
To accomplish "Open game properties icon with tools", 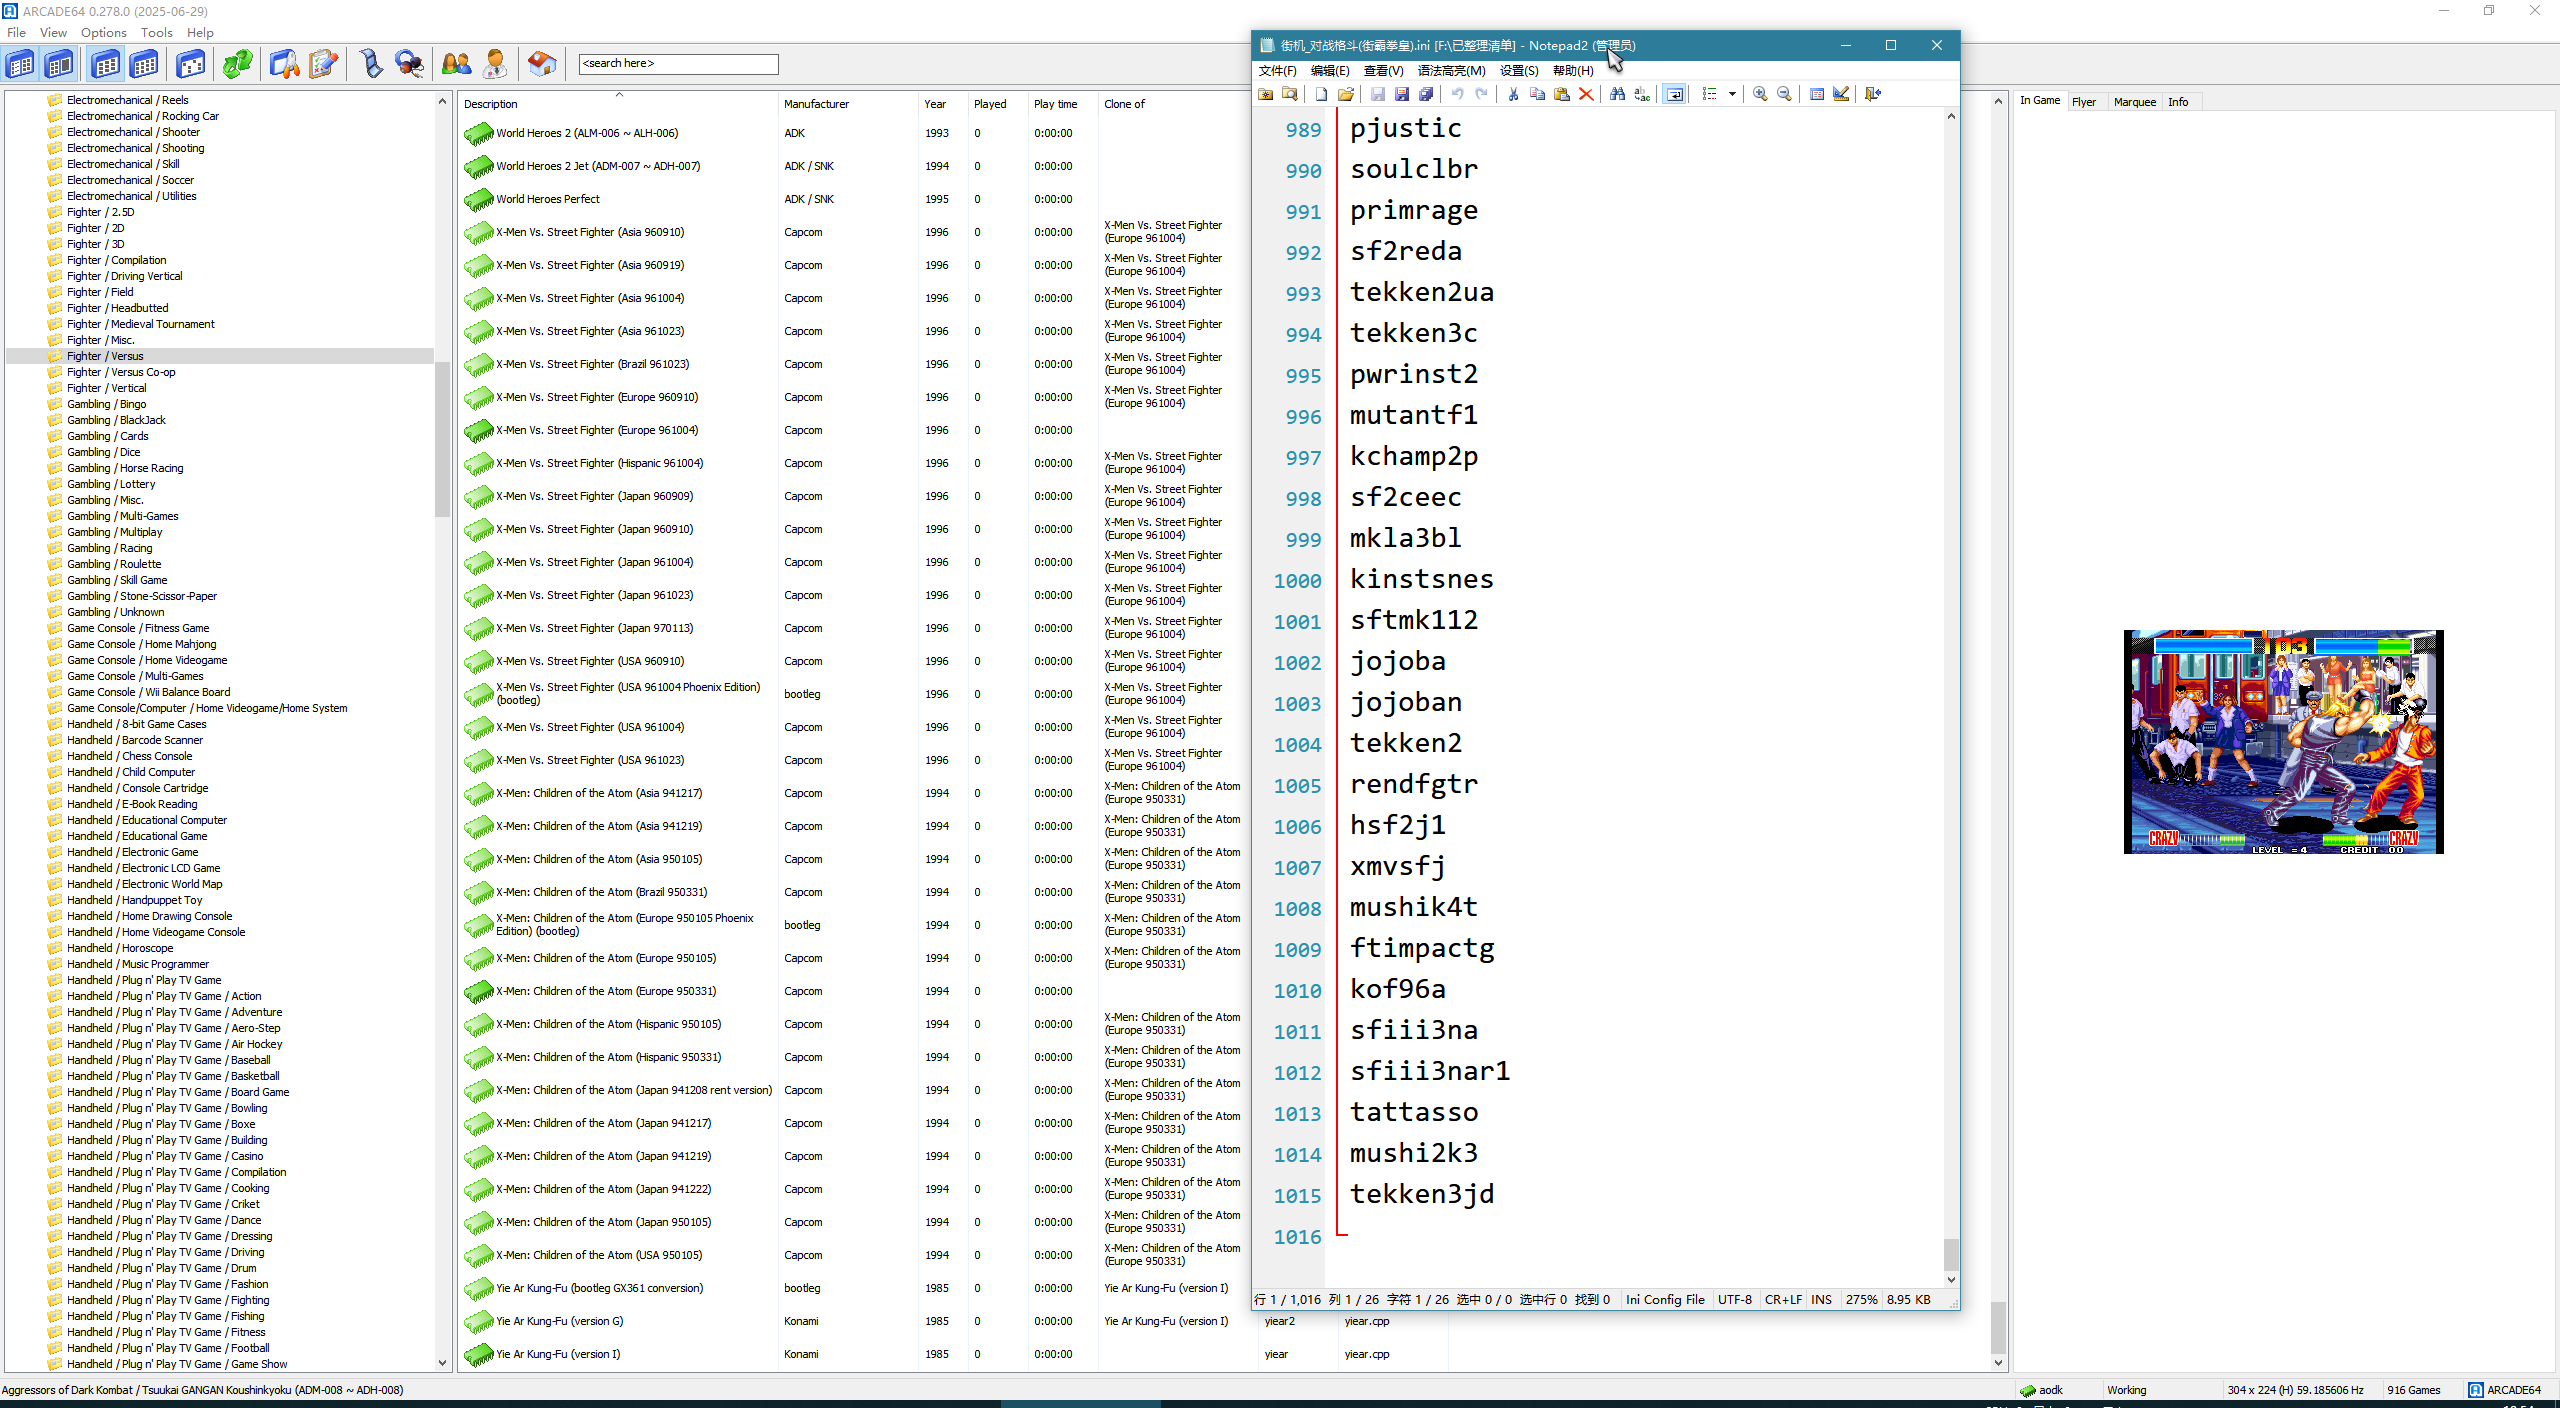I will point(284,64).
